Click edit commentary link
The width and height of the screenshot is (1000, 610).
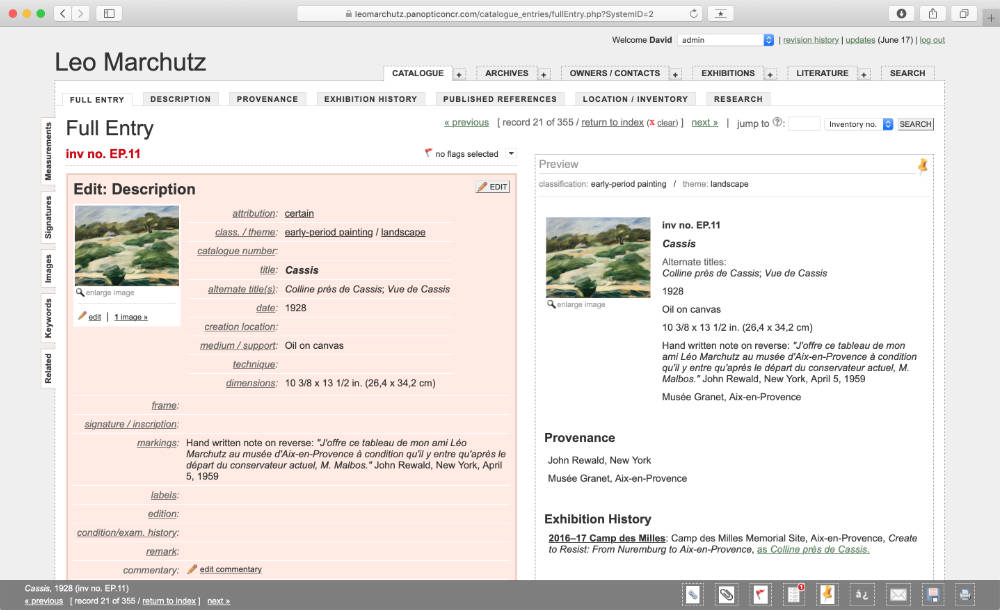point(230,569)
